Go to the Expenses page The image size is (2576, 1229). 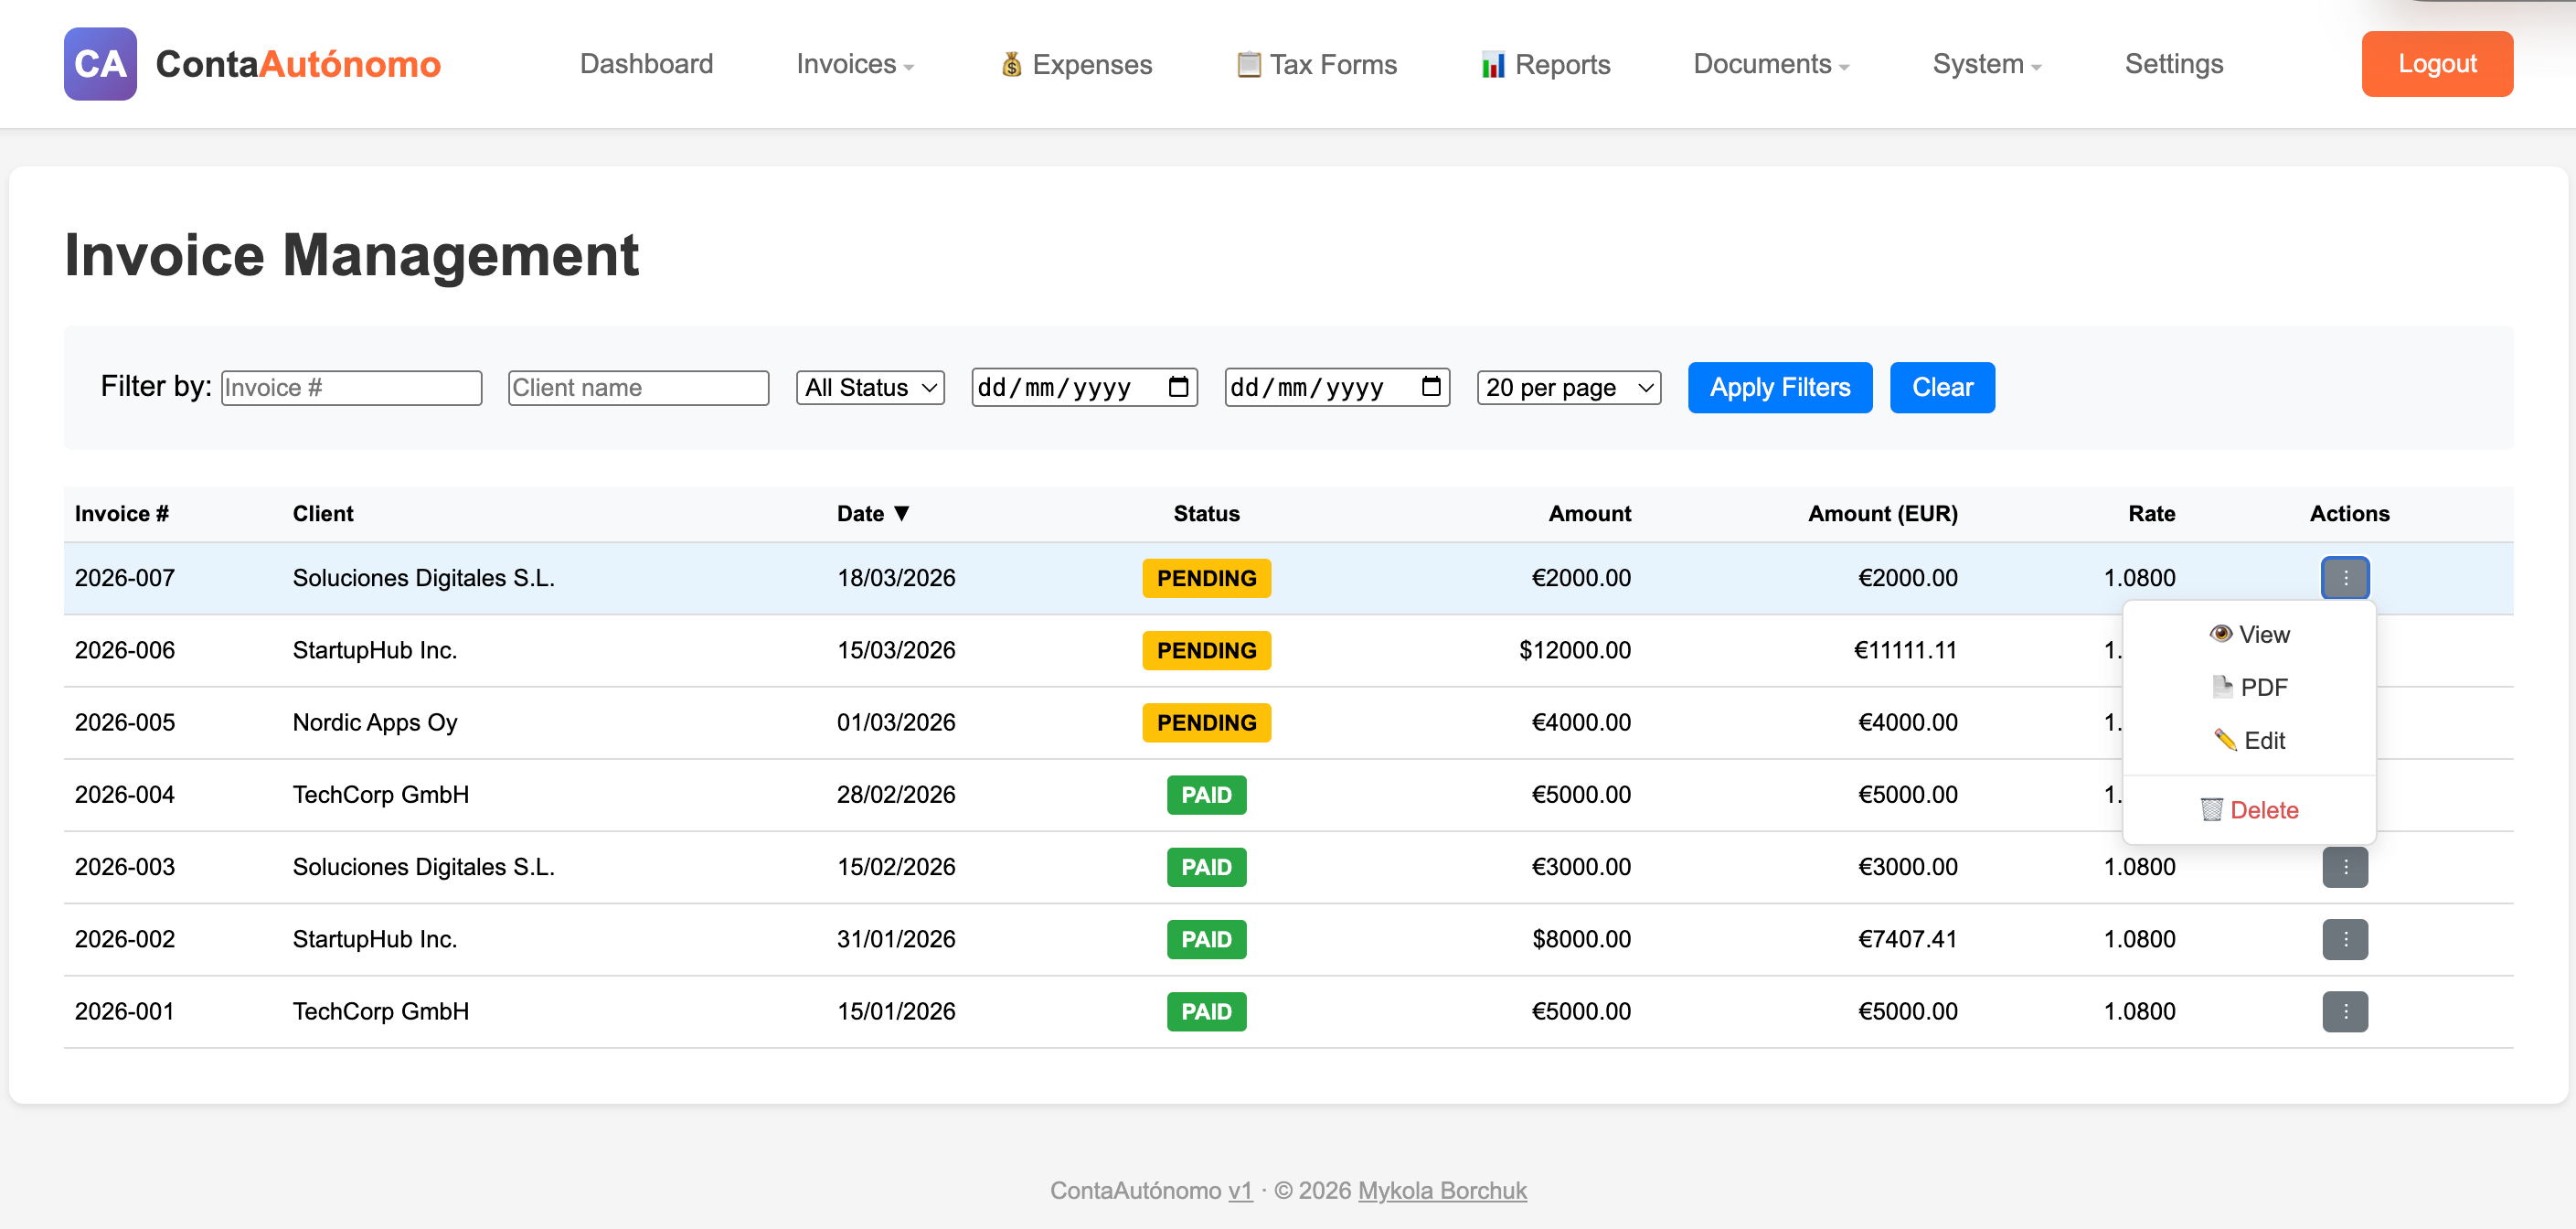pos(1076,64)
